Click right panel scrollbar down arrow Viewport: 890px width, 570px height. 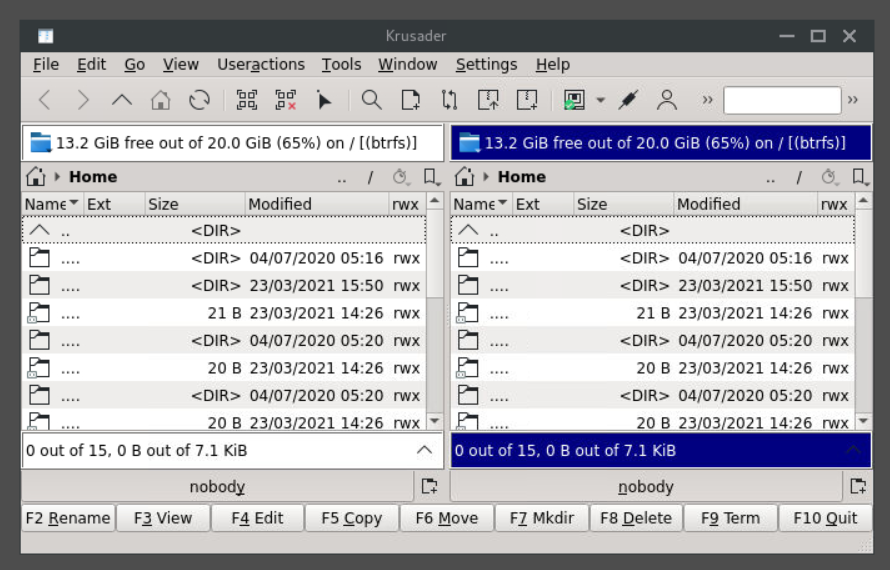click(x=863, y=421)
